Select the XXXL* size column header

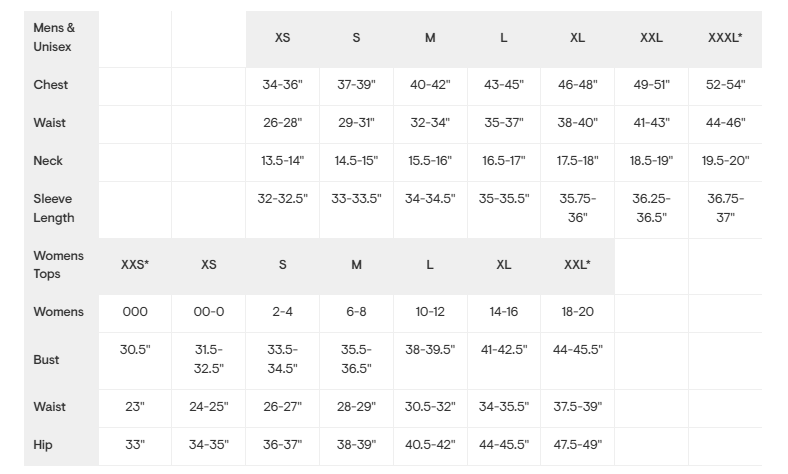(x=725, y=38)
